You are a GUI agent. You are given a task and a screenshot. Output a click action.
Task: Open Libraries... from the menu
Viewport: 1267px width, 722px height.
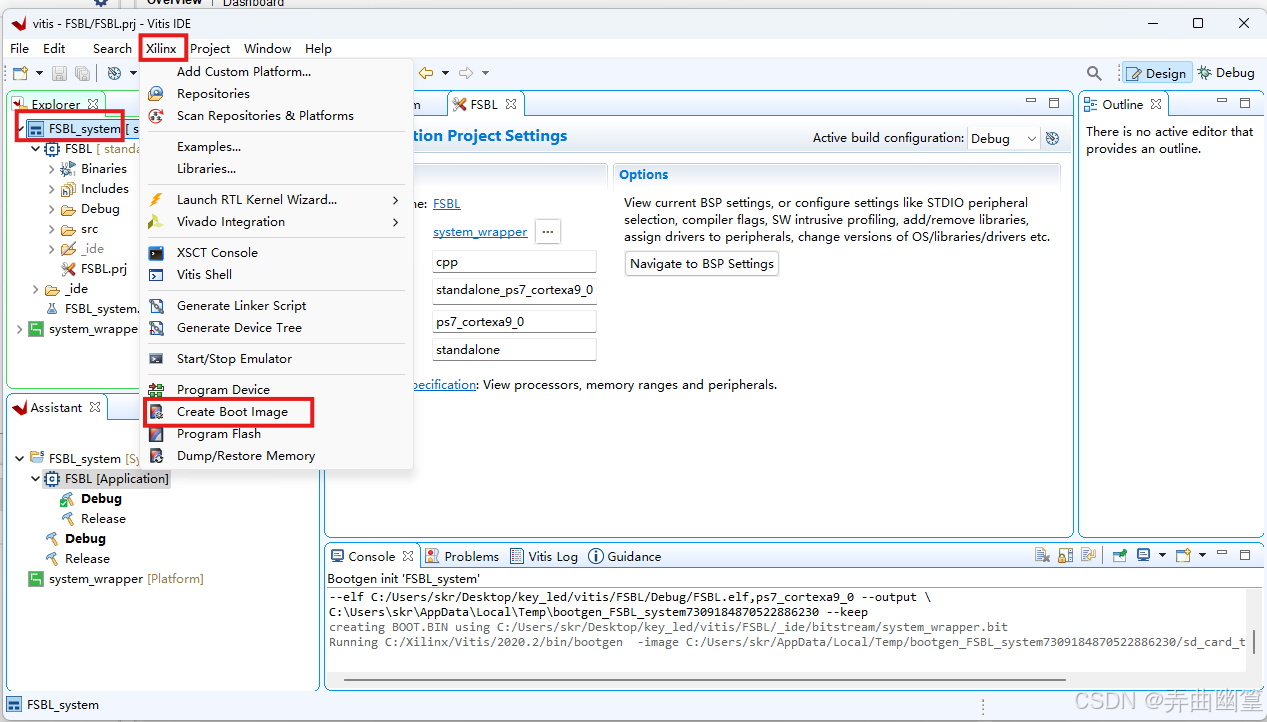click(x=206, y=168)
